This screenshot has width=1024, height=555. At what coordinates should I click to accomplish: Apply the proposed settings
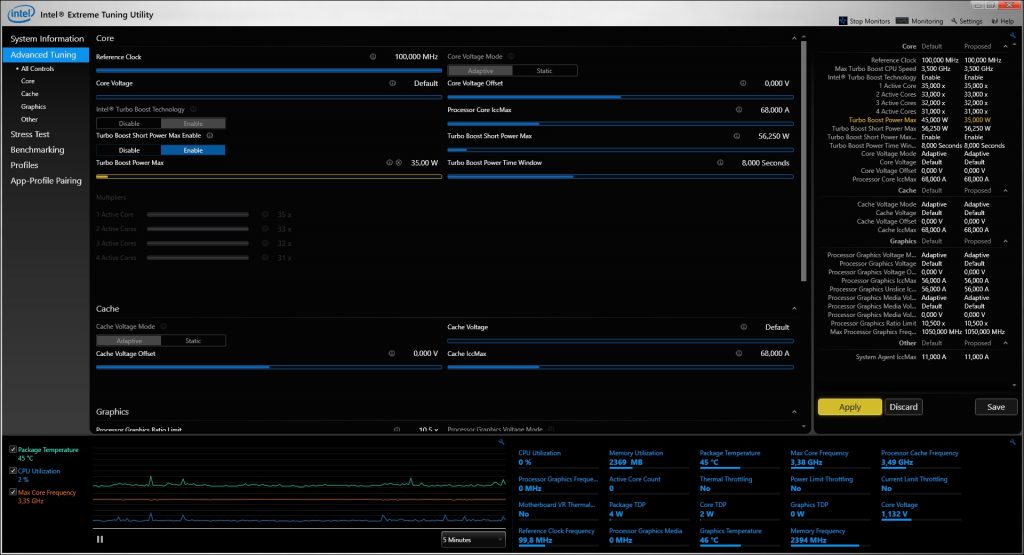(x=850, y=407)
